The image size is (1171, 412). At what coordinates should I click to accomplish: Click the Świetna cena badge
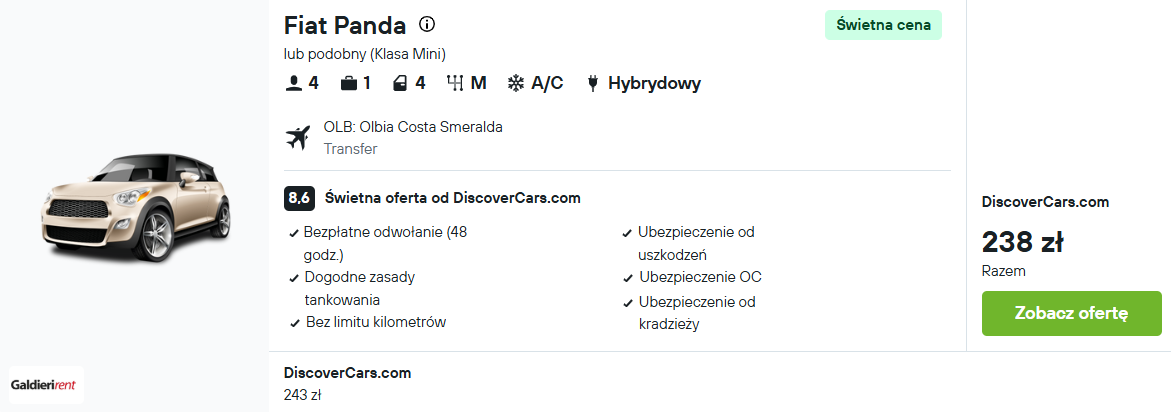883,25
